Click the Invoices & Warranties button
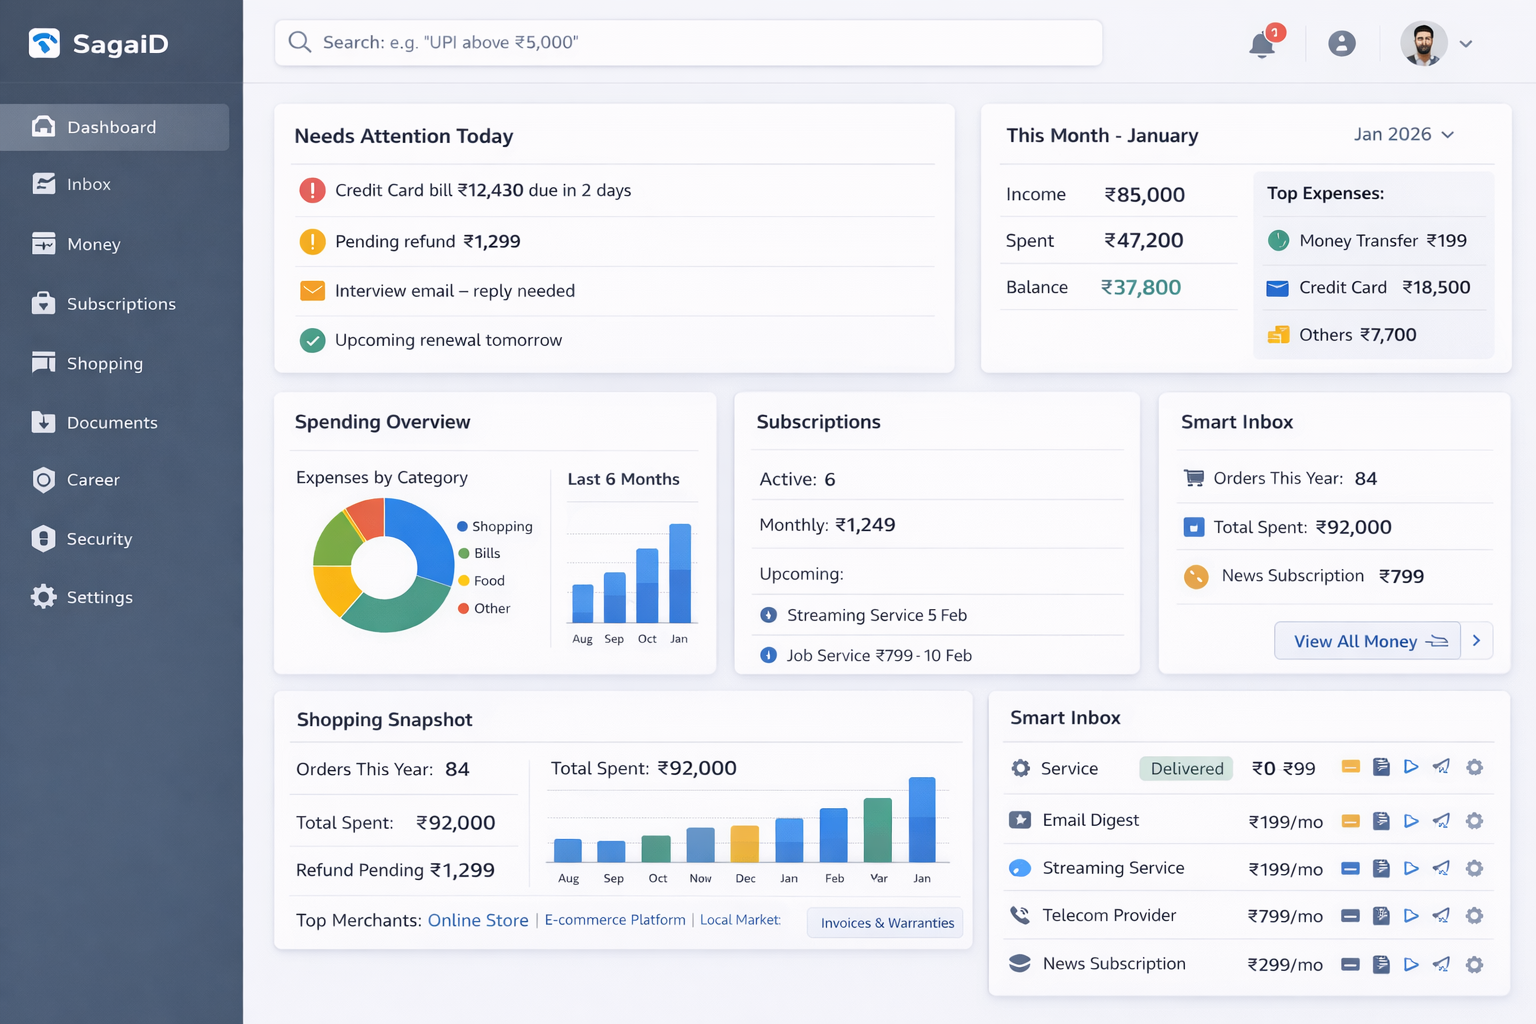 point(884,922)
